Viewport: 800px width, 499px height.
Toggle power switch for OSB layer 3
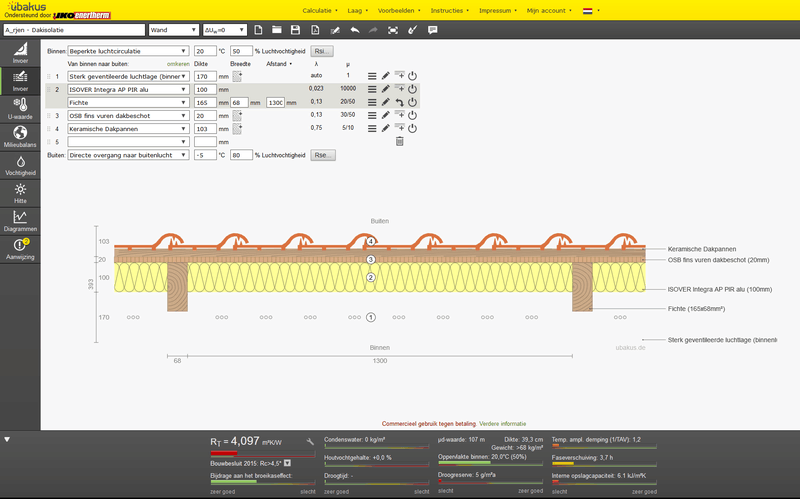point(412,115)
